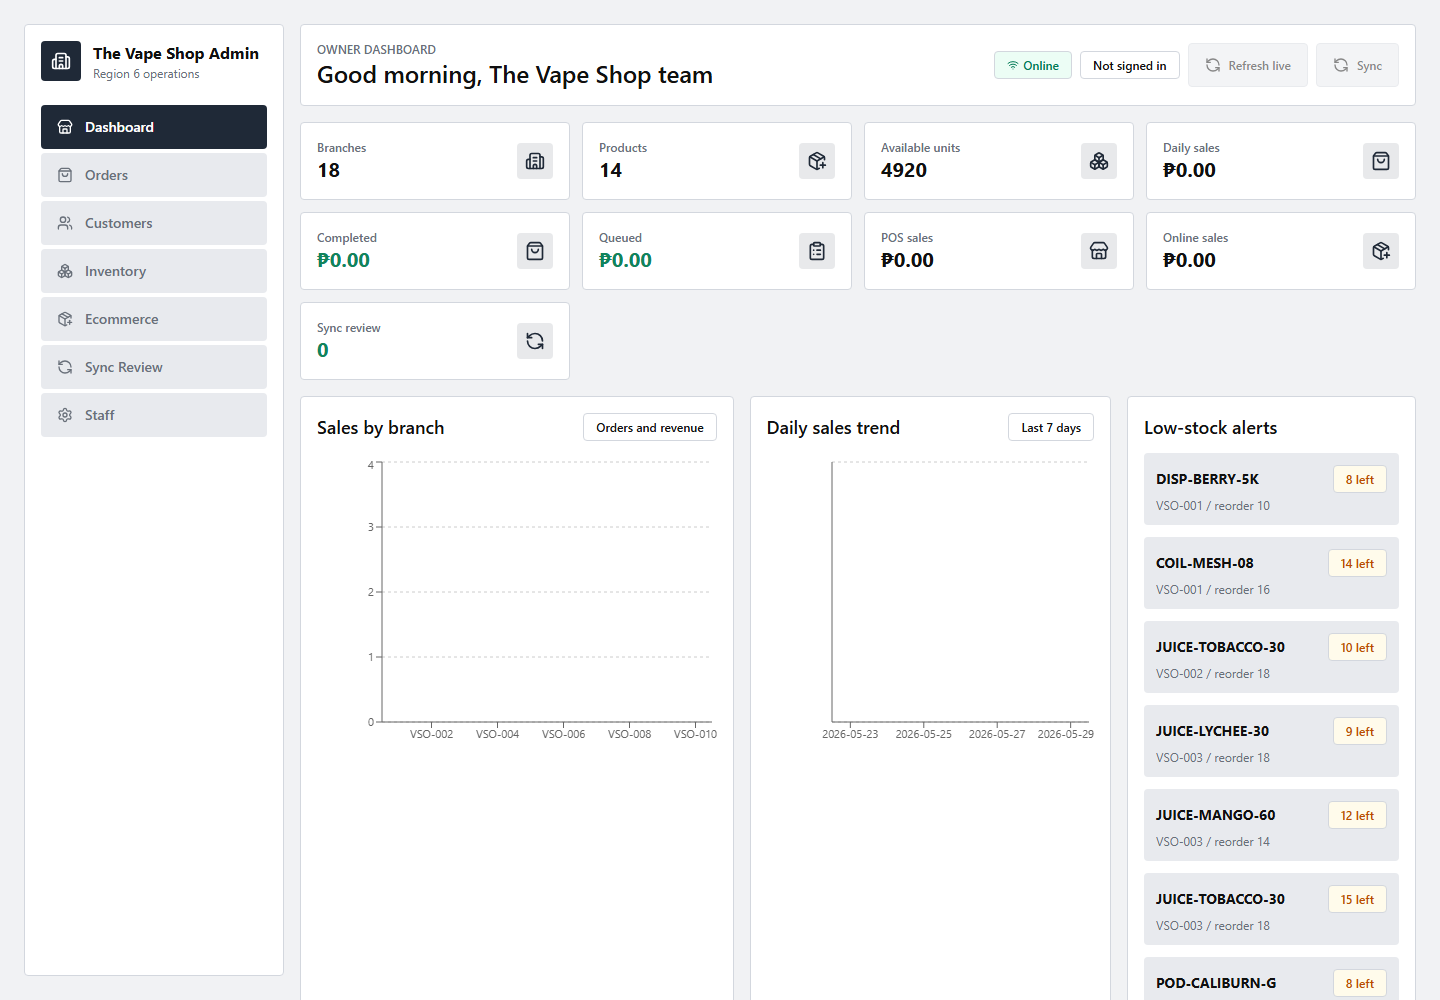Click the Orders bag icon in sidebar
This screenshot has width=1440, height=1000.
65,175
